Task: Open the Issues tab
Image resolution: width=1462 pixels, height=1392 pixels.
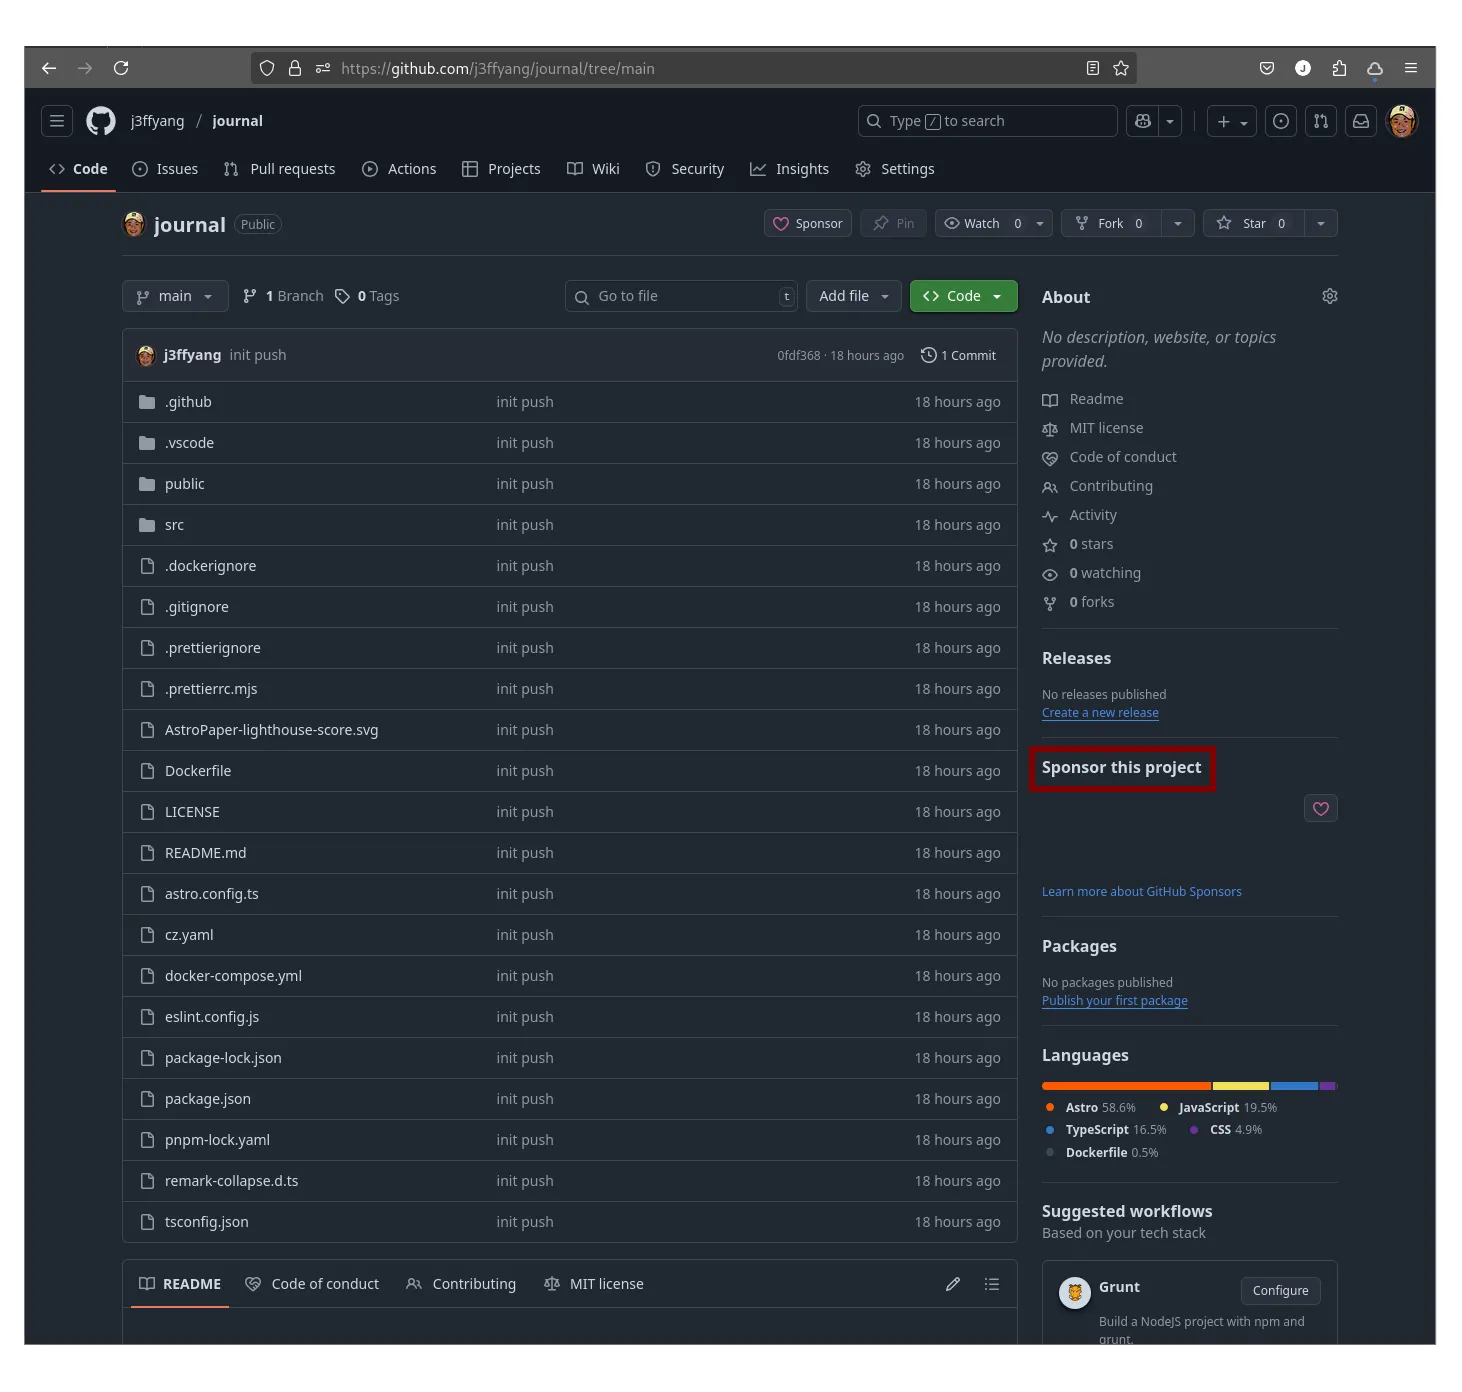Action: point(165,169)
